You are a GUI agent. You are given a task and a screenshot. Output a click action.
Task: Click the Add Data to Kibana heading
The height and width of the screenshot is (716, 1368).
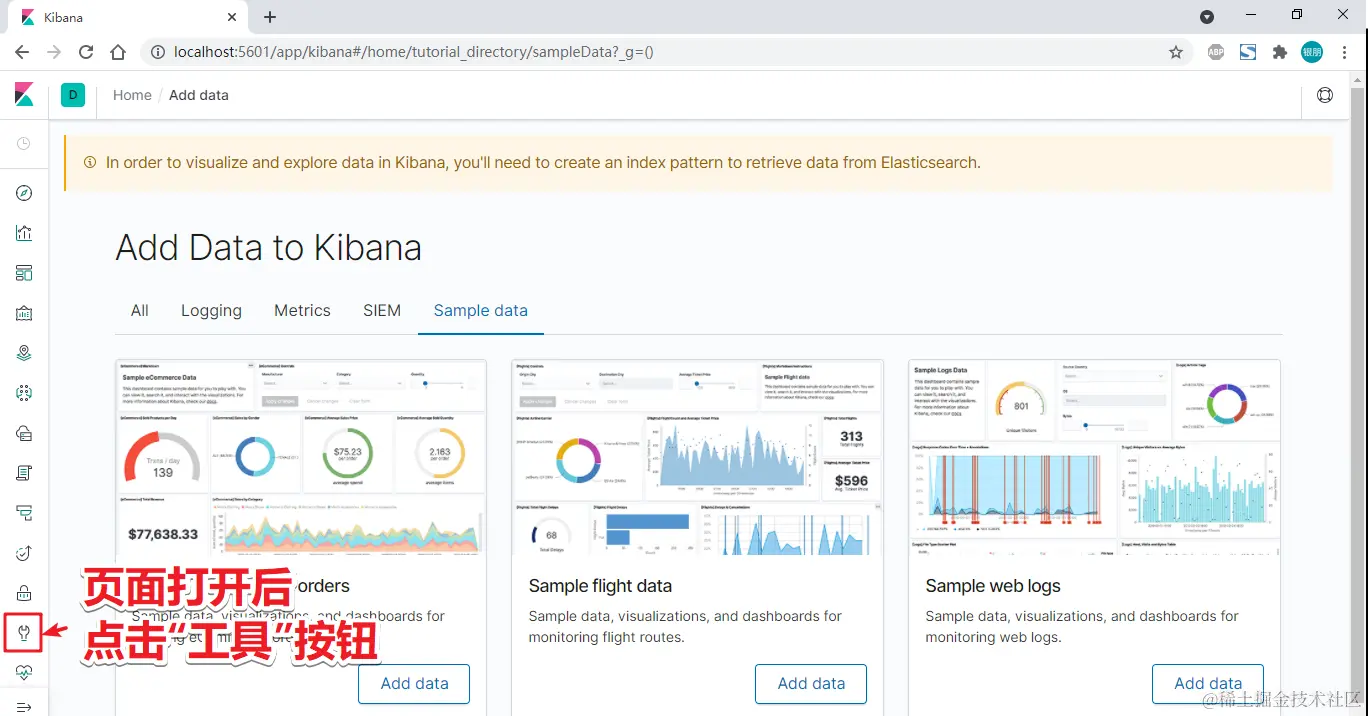269,248
